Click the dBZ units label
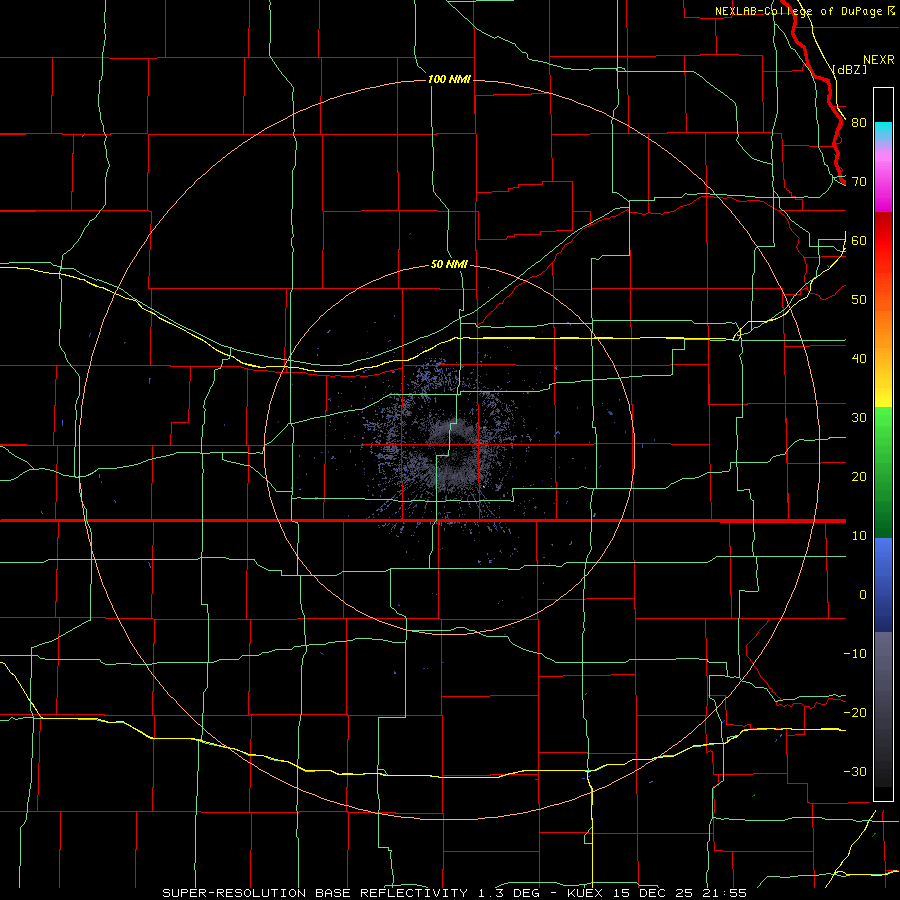This screenshot has width=900, height=900. coord(850,69)
